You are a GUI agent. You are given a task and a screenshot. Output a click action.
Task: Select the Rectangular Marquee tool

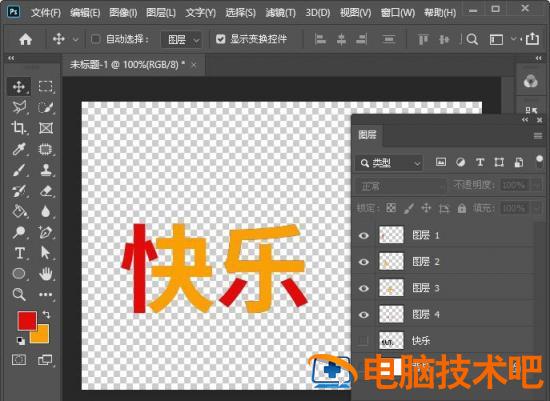(46, 86)
